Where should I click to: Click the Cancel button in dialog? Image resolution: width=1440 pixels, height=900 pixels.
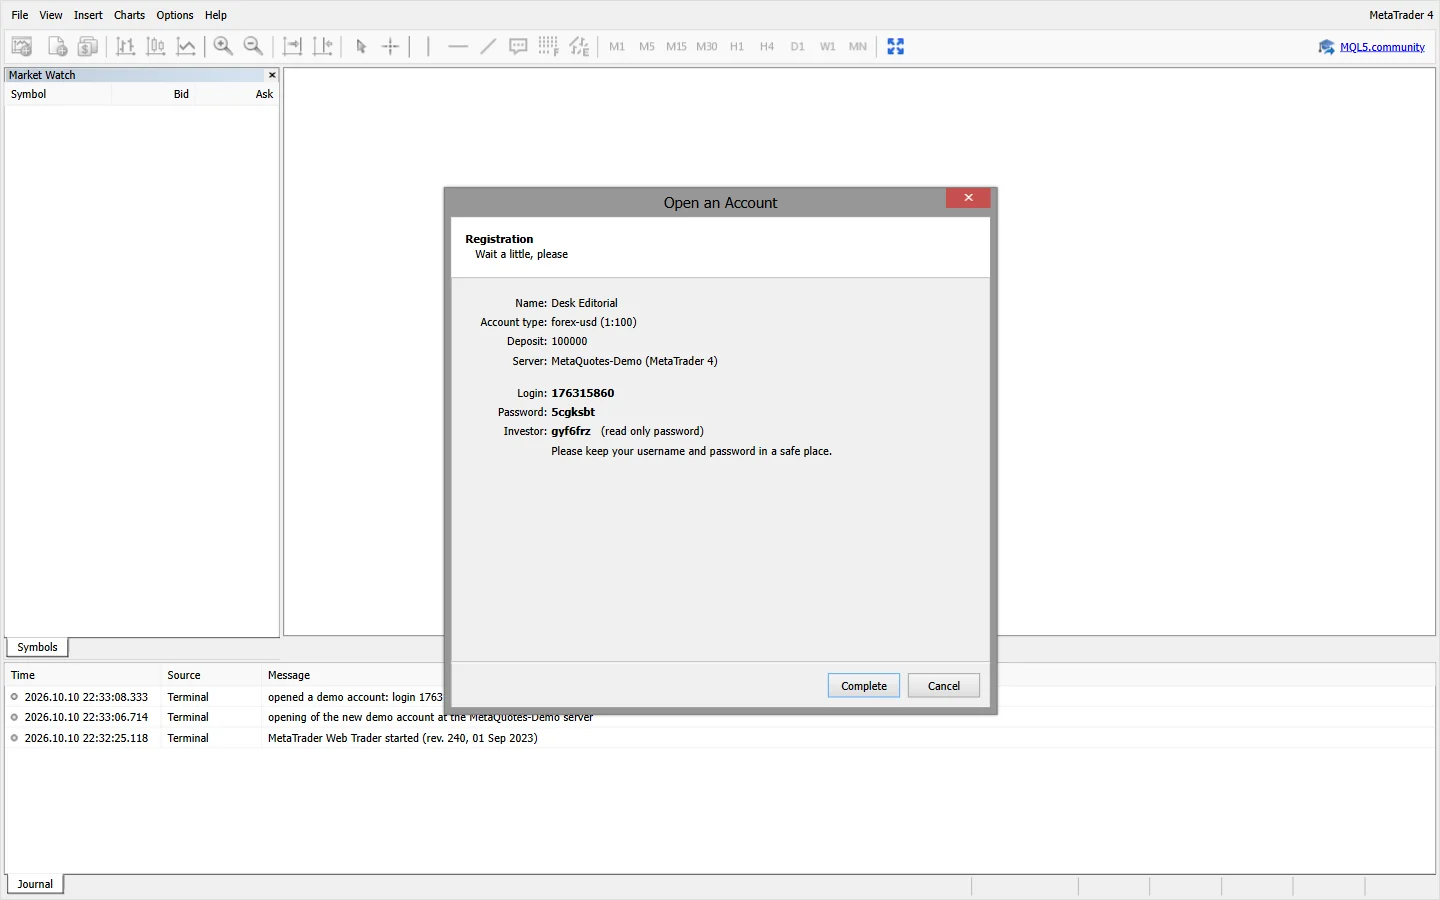[944, 686]
